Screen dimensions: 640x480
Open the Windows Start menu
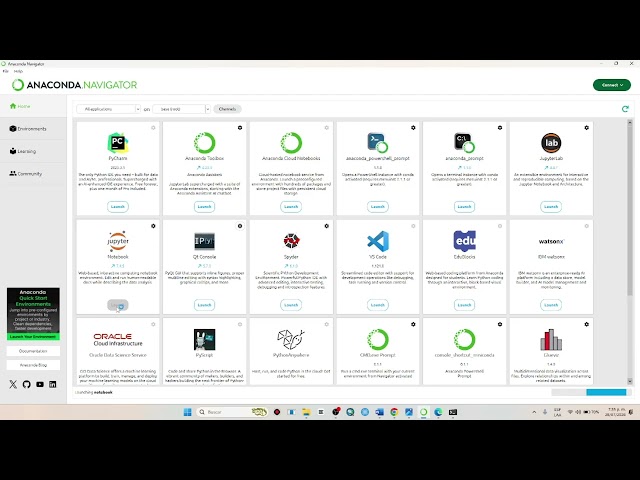click(x=187, y=412)
